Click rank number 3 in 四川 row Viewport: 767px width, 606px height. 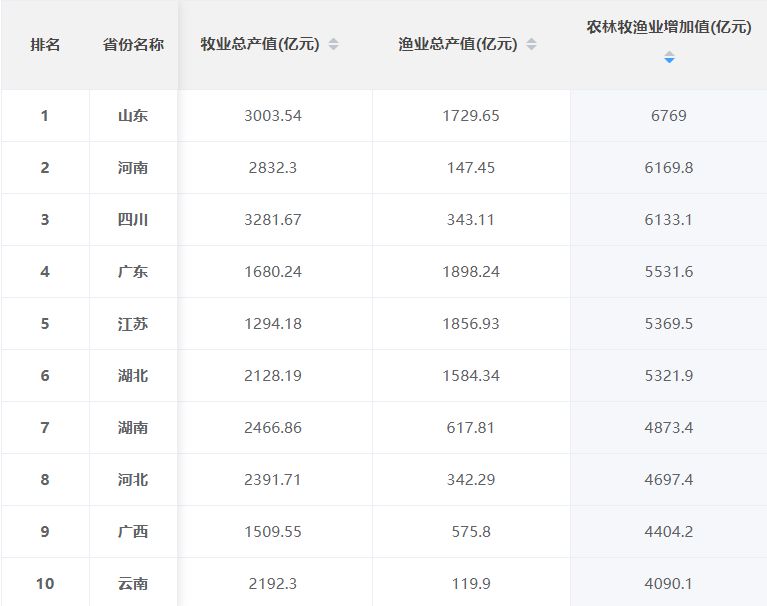pos(45,220)
